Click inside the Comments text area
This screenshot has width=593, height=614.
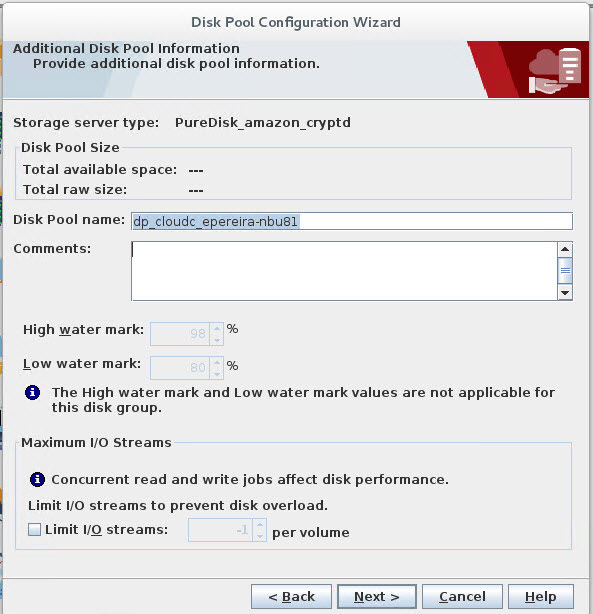click(344, 271)
